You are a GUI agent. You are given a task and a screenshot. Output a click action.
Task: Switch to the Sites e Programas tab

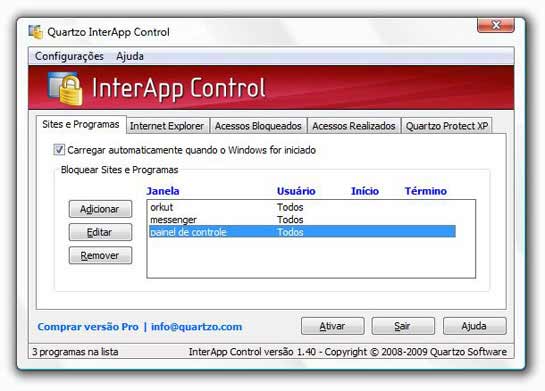pos(81,124)
